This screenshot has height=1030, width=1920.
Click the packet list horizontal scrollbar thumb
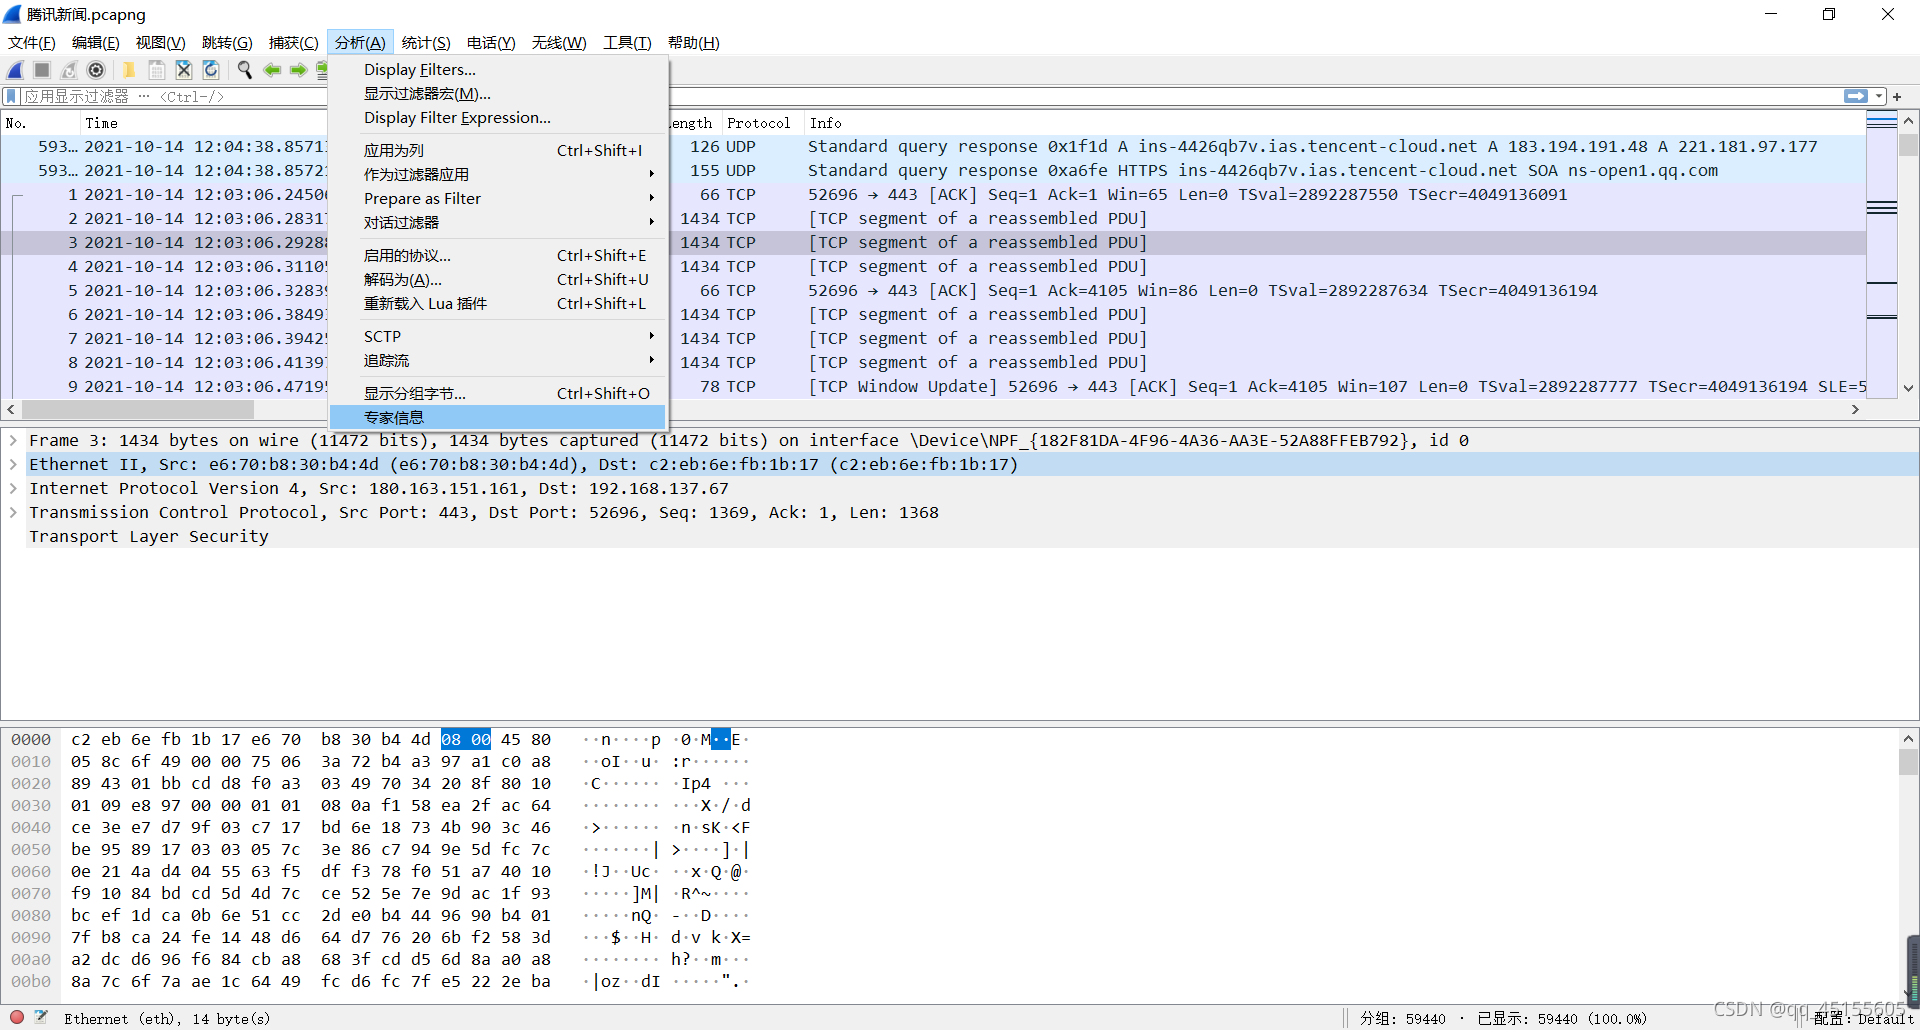(138, 410)
